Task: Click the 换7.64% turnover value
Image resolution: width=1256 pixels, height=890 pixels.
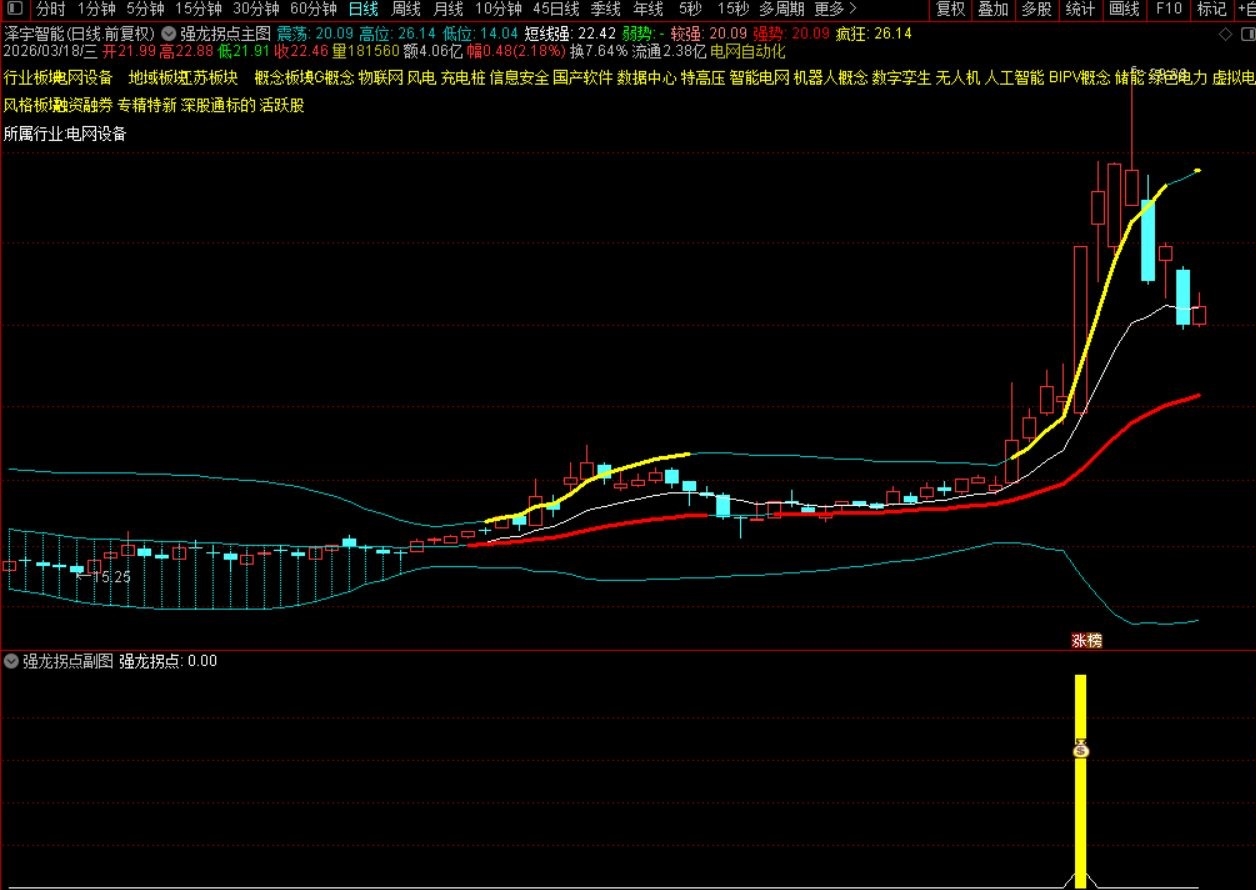Action: [x=599, y=51]
